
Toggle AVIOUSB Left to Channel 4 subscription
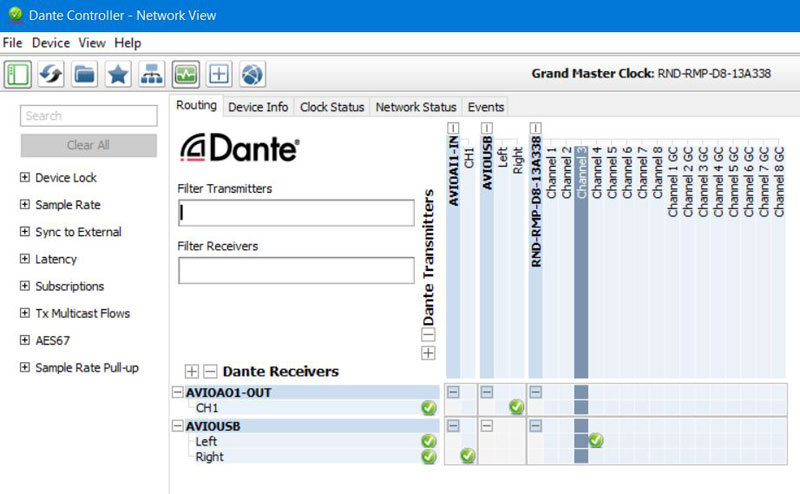(x=596, y=440)
